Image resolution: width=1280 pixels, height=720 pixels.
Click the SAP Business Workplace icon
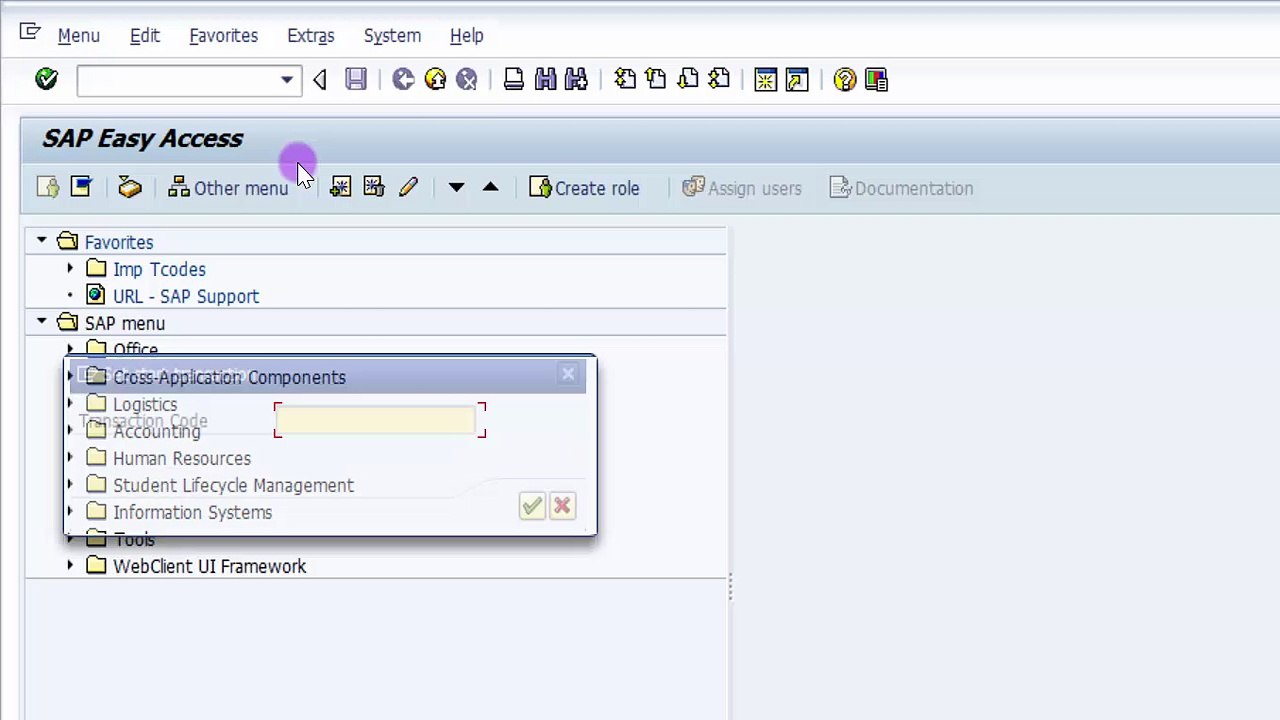(130, 187)
